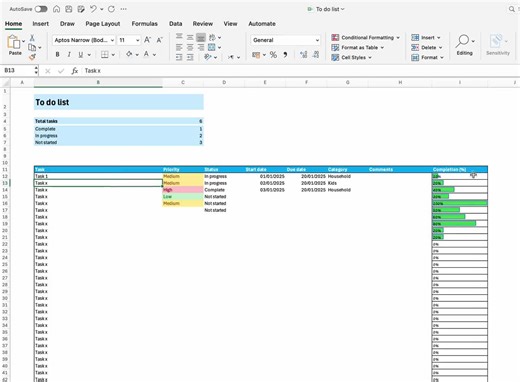The height and width of the screenshot is (382, 520).
Task: Click the Wrap Text icon
Action: coord(212,37)
